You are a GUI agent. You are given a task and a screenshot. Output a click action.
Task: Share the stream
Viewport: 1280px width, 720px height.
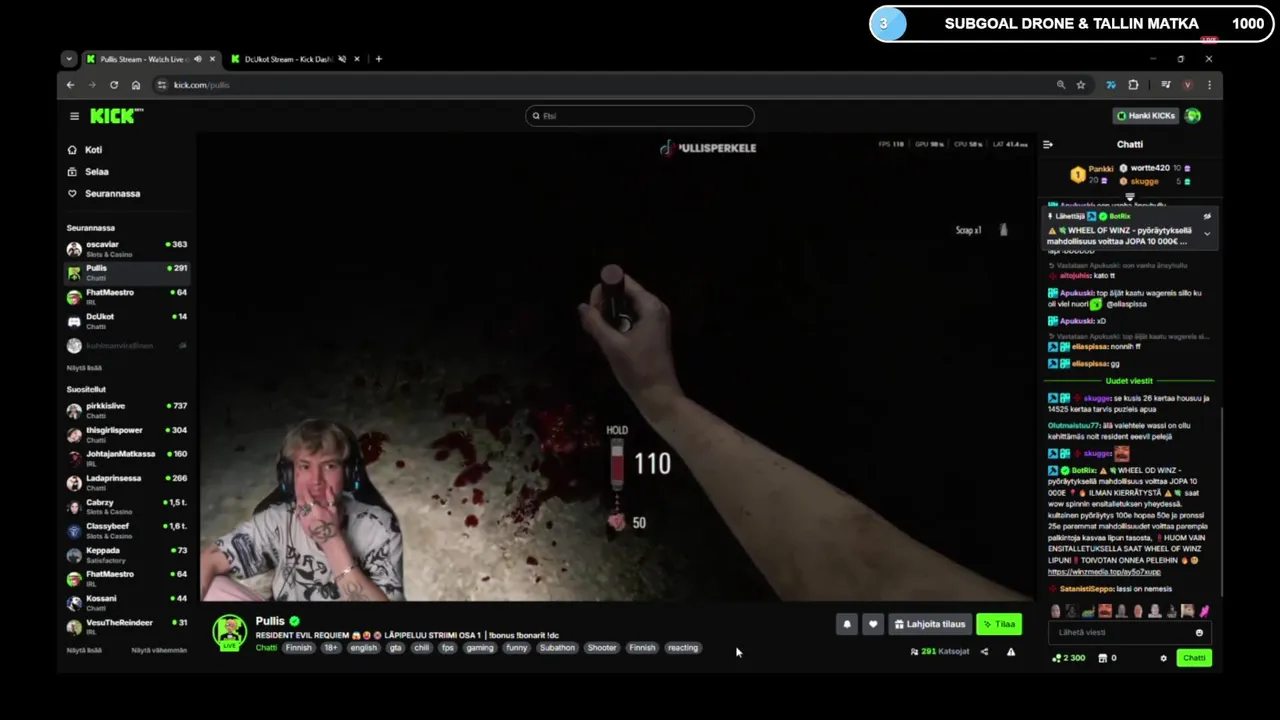tap(984, 652)
